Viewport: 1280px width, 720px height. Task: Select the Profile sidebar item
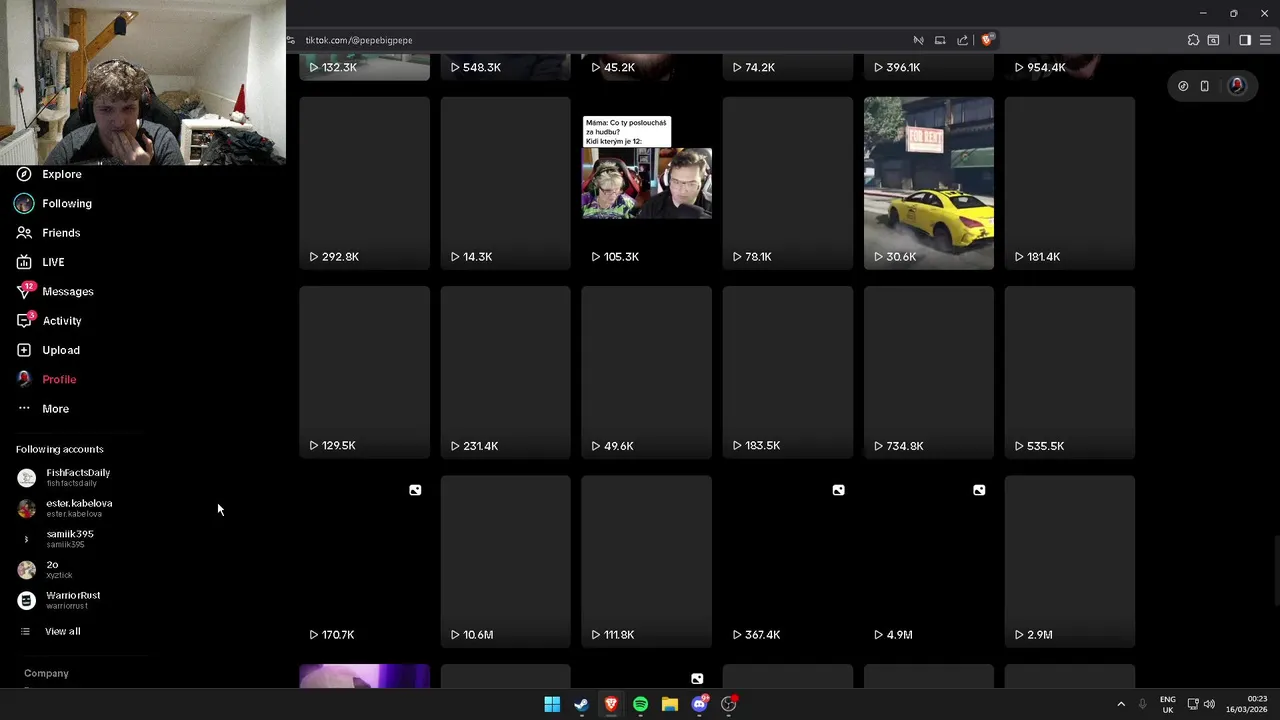[59, 379]
